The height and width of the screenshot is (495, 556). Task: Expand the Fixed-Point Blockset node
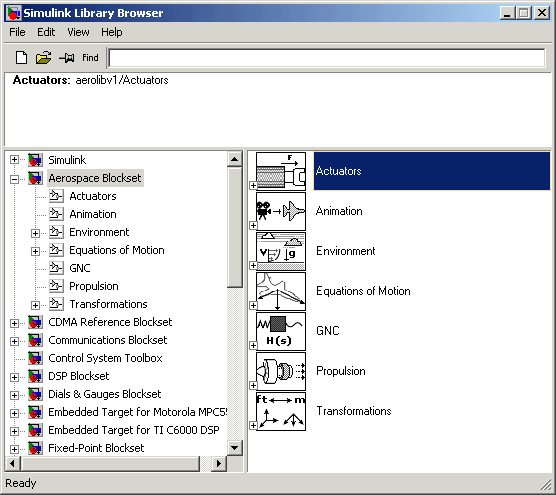tap(14, 449)
